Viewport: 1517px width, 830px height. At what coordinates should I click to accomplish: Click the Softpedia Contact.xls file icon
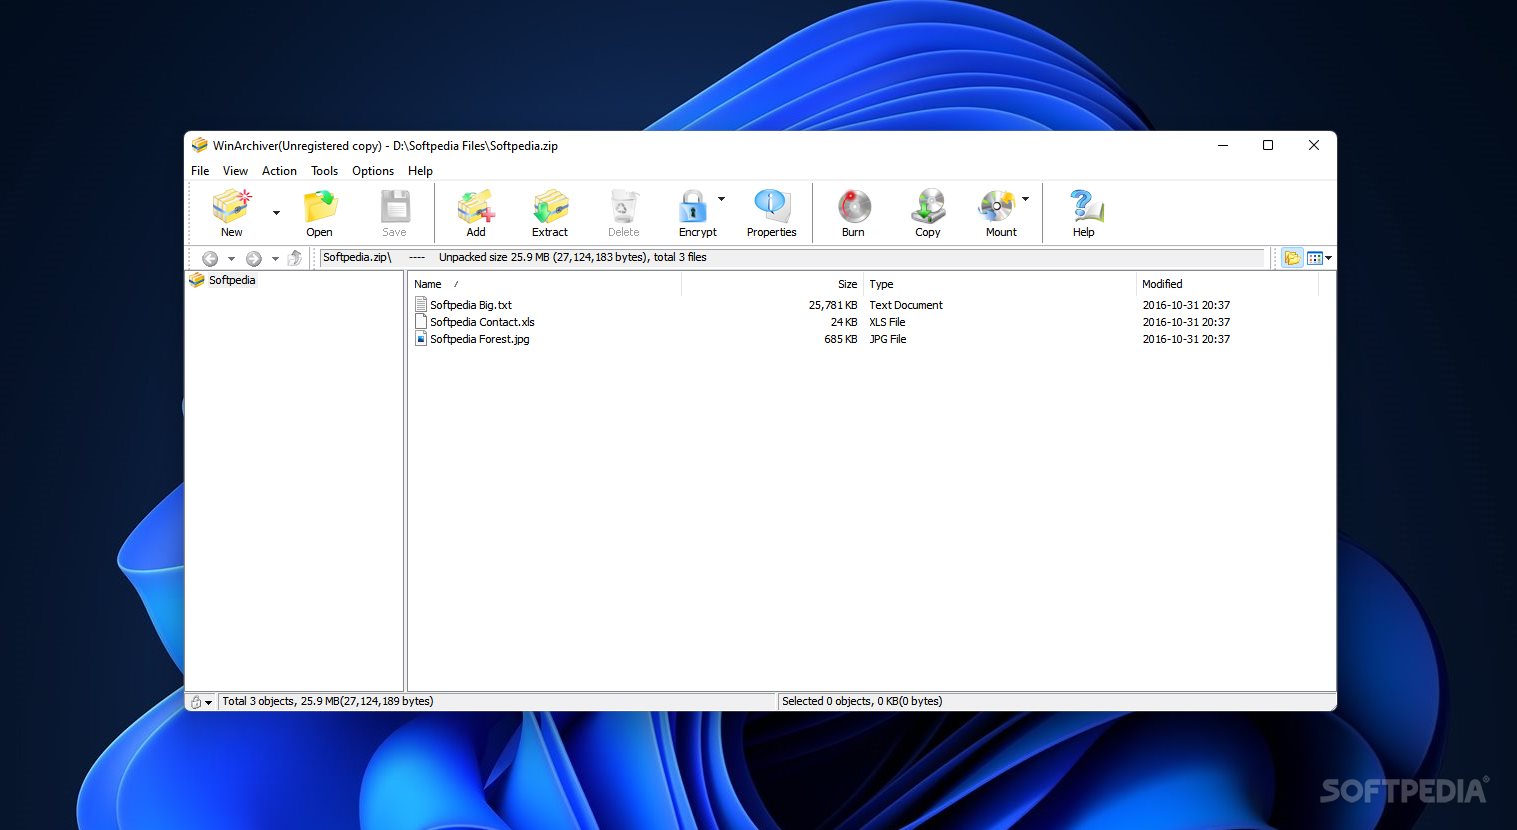[x=421, y=322]
